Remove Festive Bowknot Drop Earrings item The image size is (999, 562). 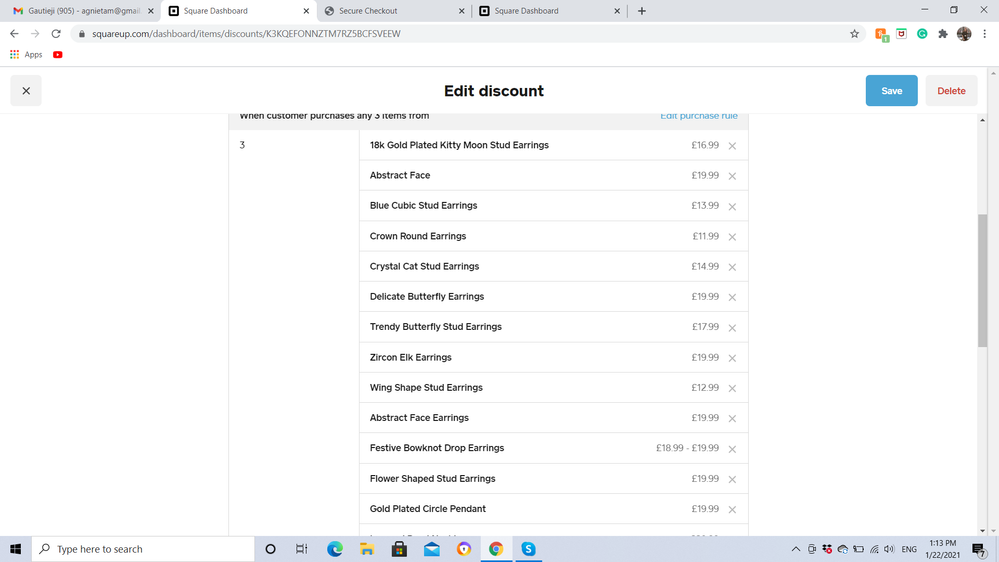pyautogui.click(x=732, y=449)
